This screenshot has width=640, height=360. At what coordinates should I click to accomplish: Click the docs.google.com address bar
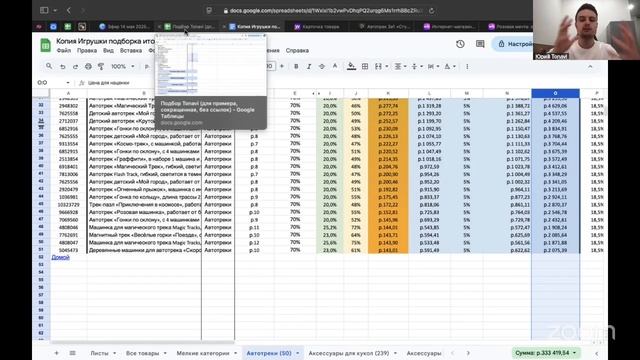[322, 11]
